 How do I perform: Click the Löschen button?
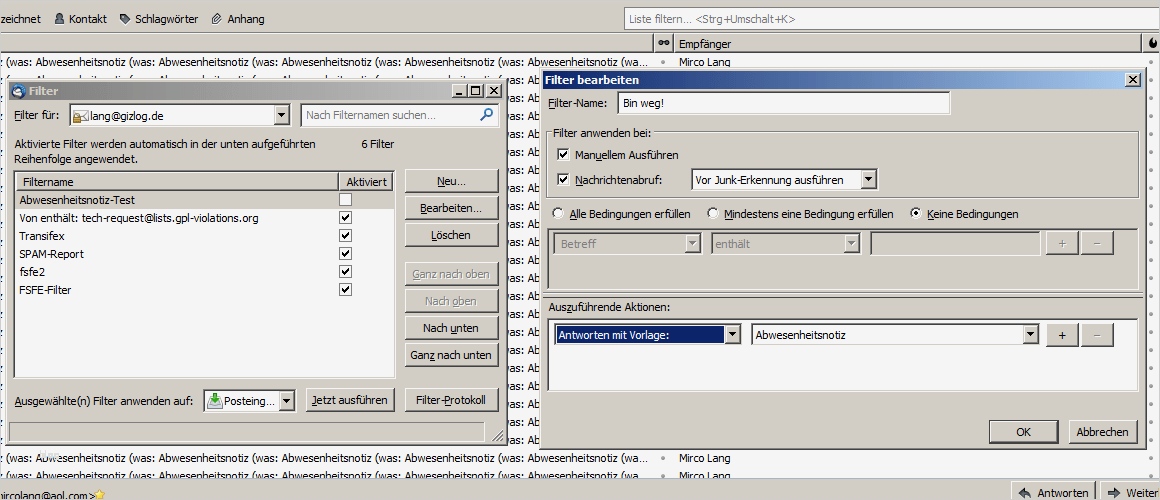point(451,235)
